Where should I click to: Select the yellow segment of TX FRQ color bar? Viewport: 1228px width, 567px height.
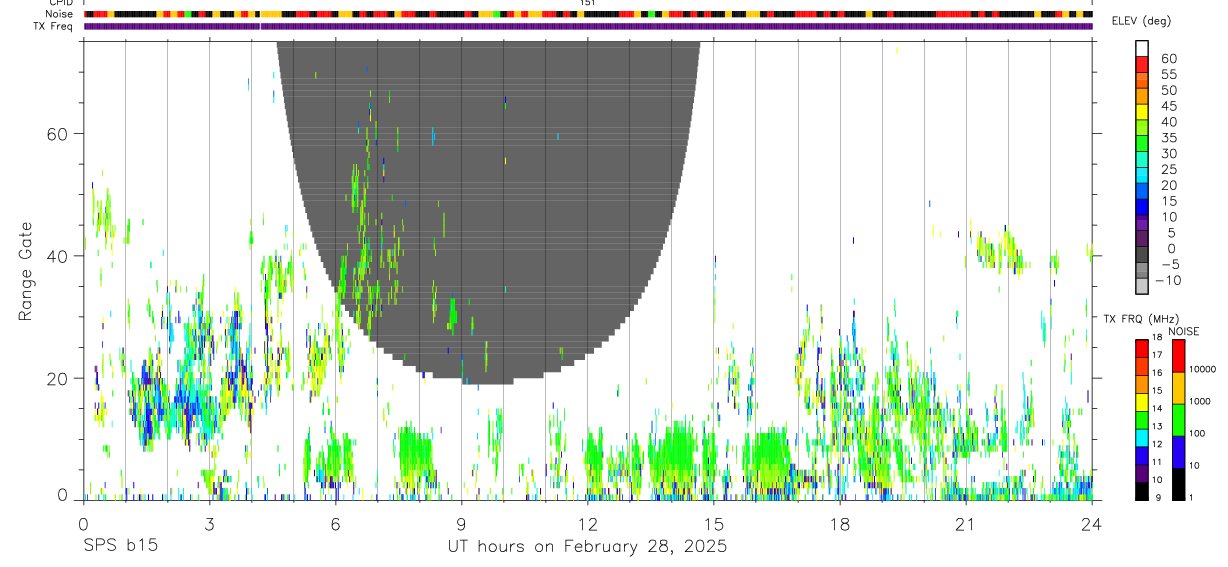(x=1142, y=401)
